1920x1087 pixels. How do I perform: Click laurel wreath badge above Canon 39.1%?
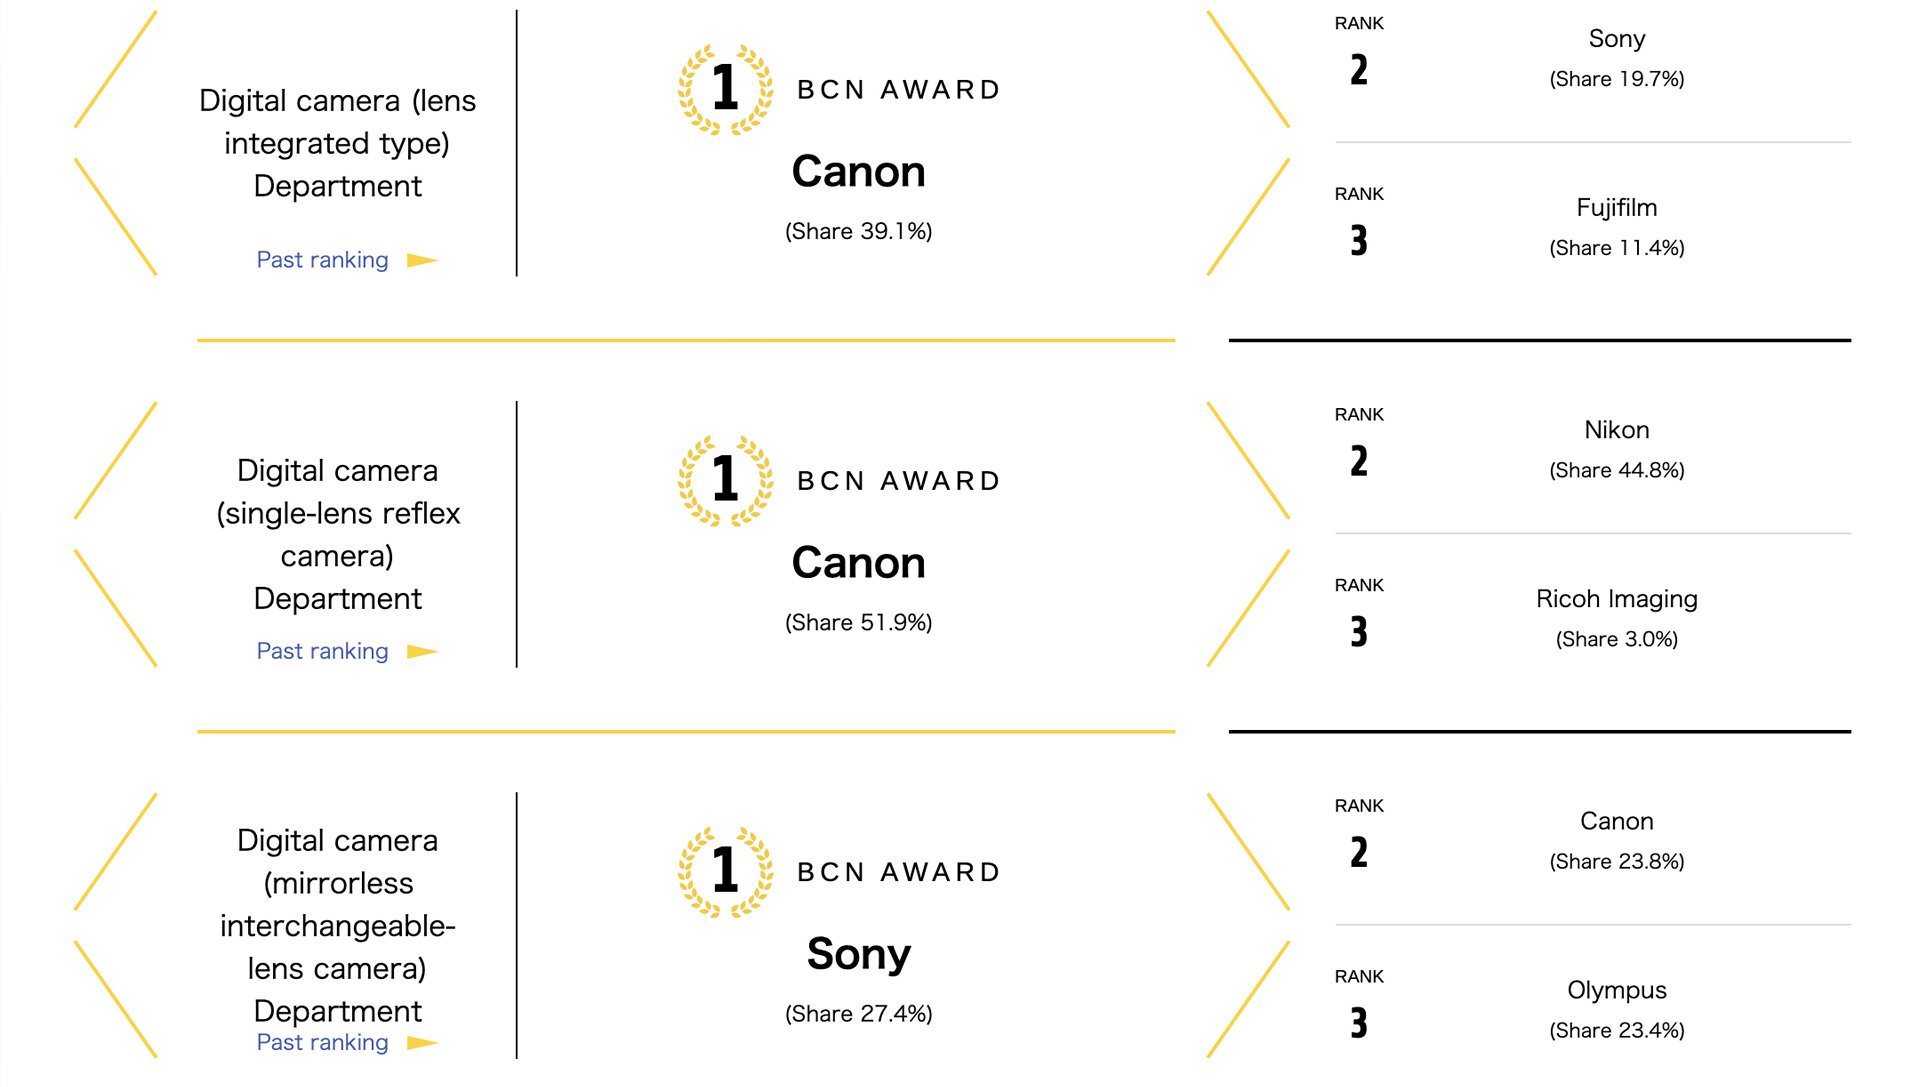pos(726,89)
